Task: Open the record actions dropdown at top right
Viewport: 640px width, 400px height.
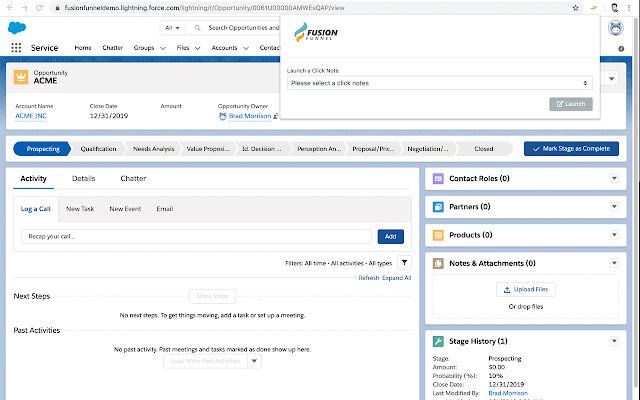Action: click(x=611, y=78)
